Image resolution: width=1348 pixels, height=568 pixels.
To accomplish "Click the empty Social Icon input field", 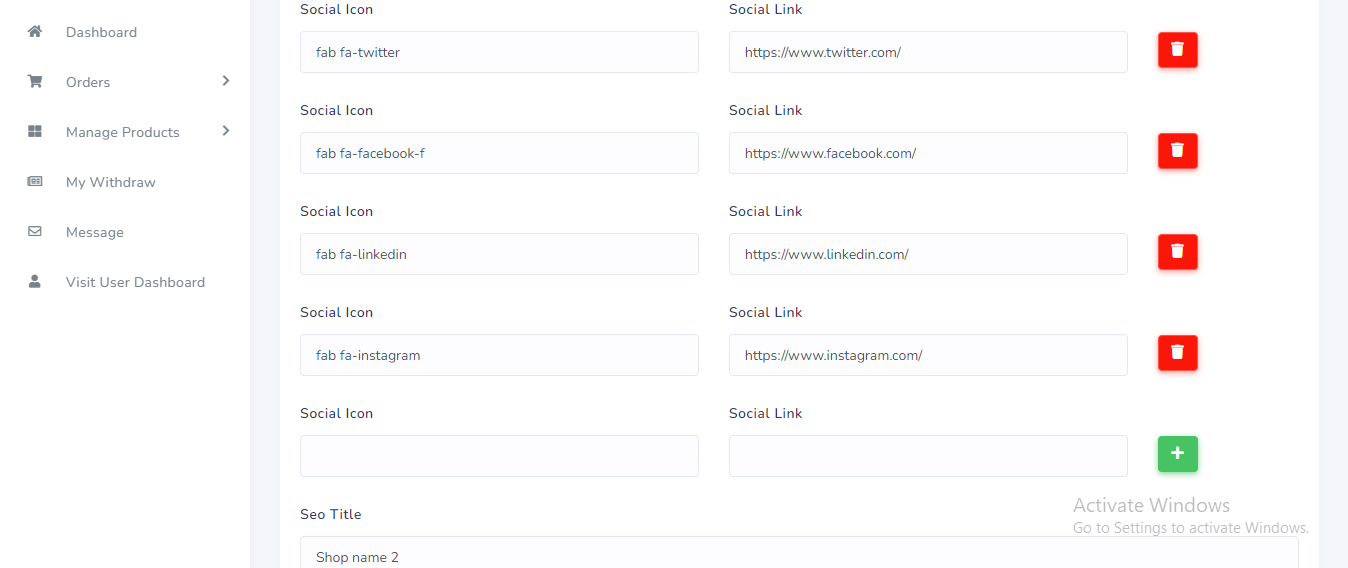I will click(x=499, y=456).
